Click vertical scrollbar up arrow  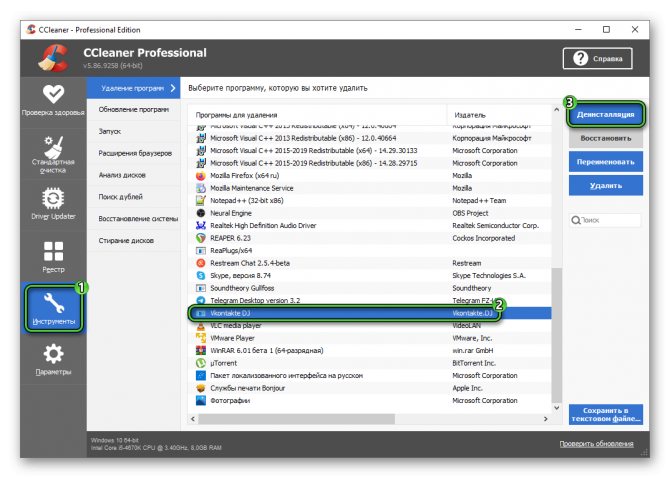click(556, 110)
